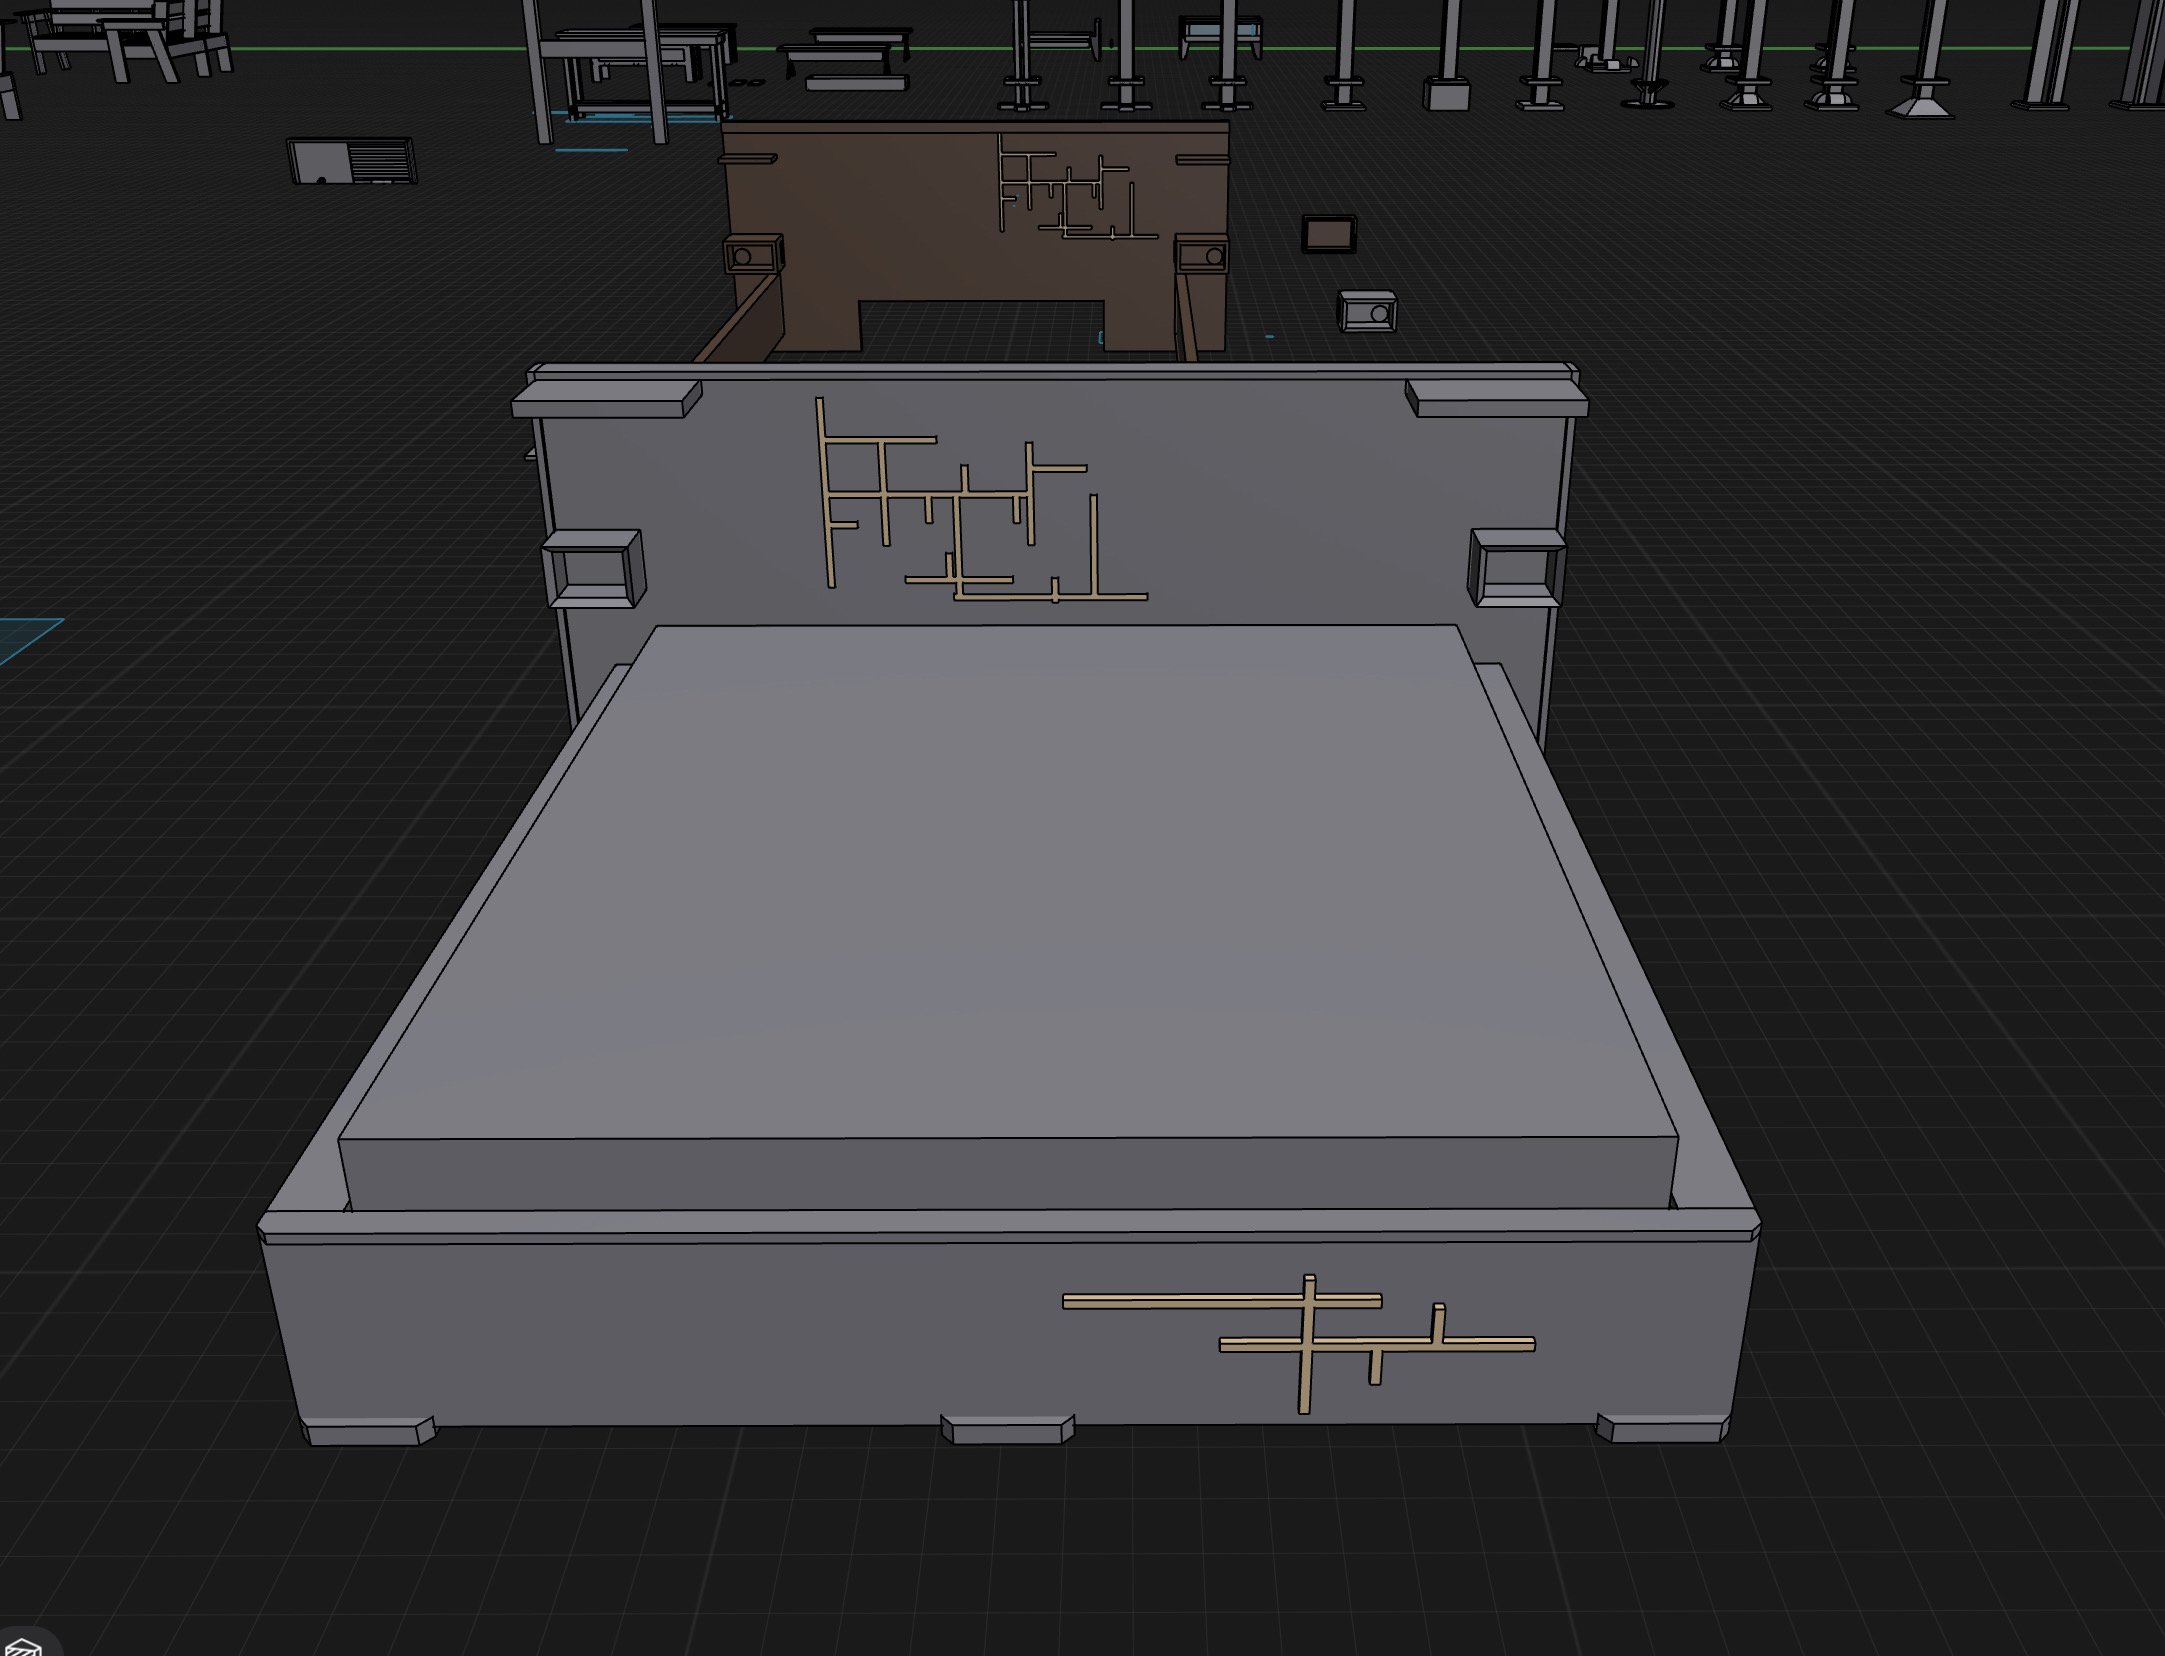Select the top-right ledge of grey headboard
This screenshot has height=1656, width=2165.
[1496, 398]
